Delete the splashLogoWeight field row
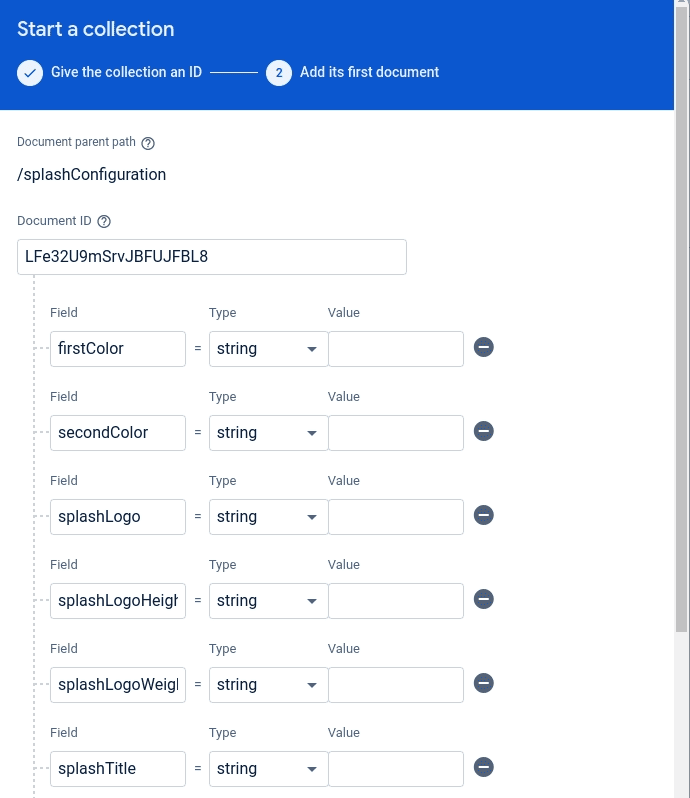The image size is (690, 798). pyautogui.click(x=484, y=684)
